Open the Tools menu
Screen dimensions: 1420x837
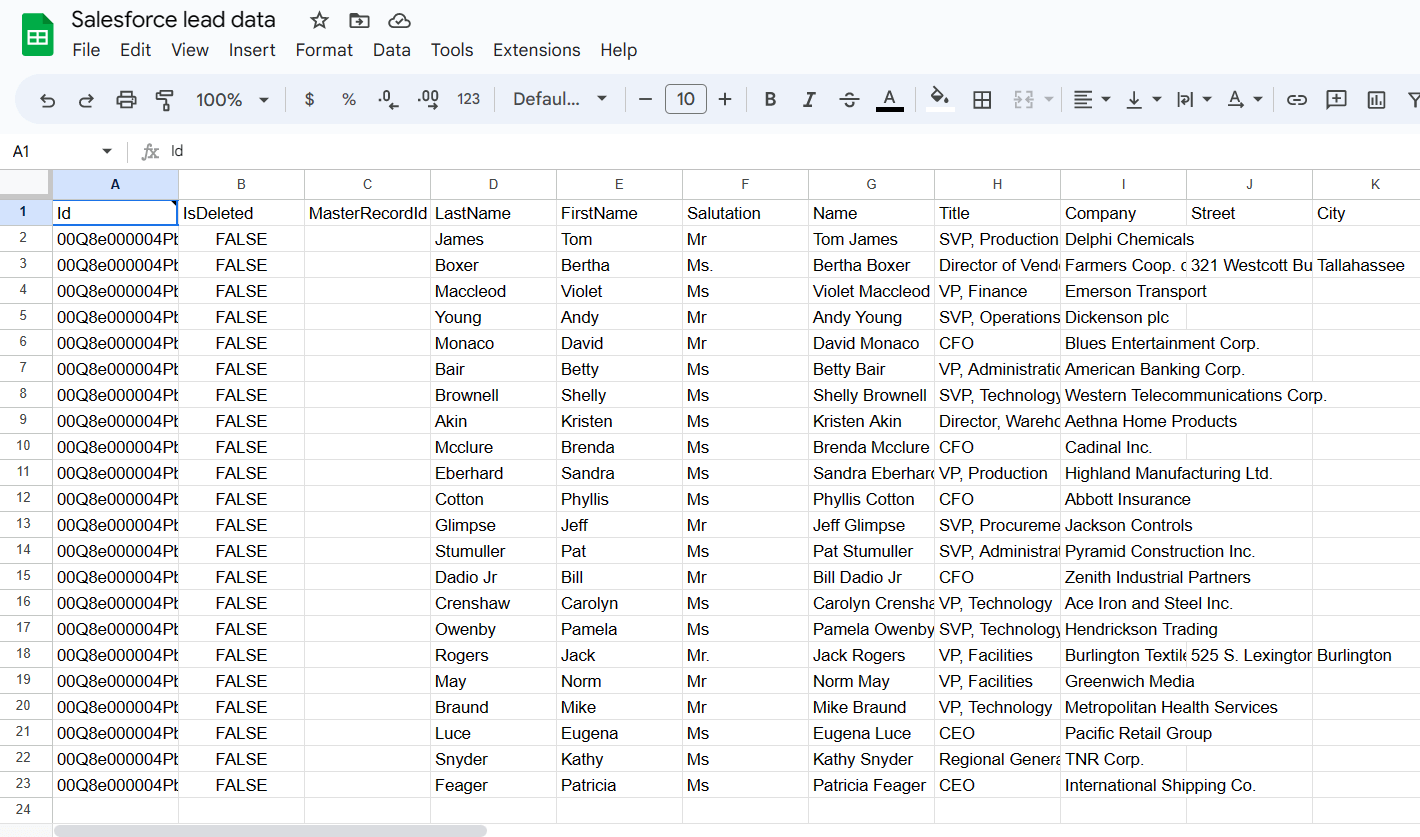(x=452, y=50)
